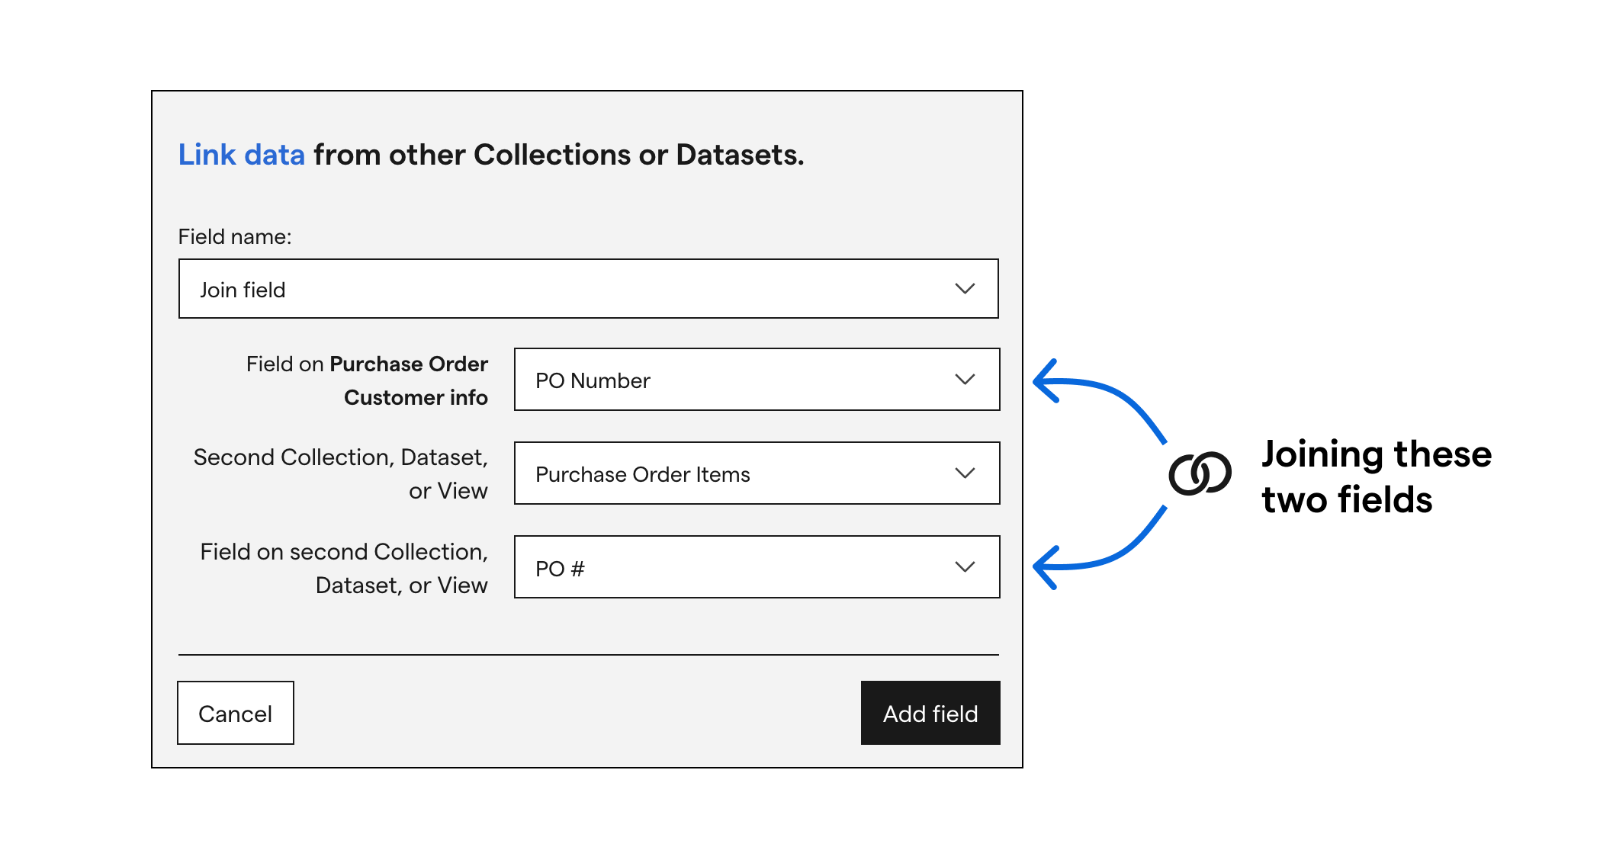Image resolution: width=1600 pixels, height=863 pixels.
Task: Click the lower blue arrow pointing to PO #
Action: point(1099,547)
